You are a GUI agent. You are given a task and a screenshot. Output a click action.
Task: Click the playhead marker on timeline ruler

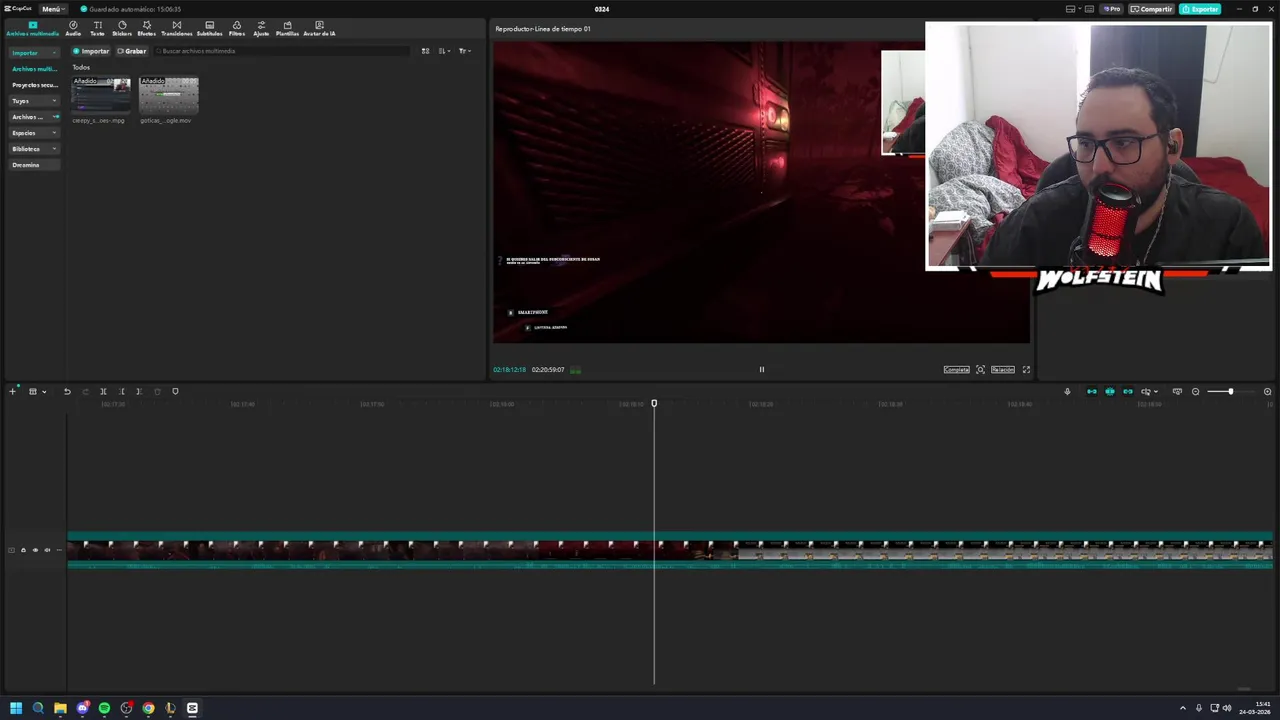[x=654, y=403]
